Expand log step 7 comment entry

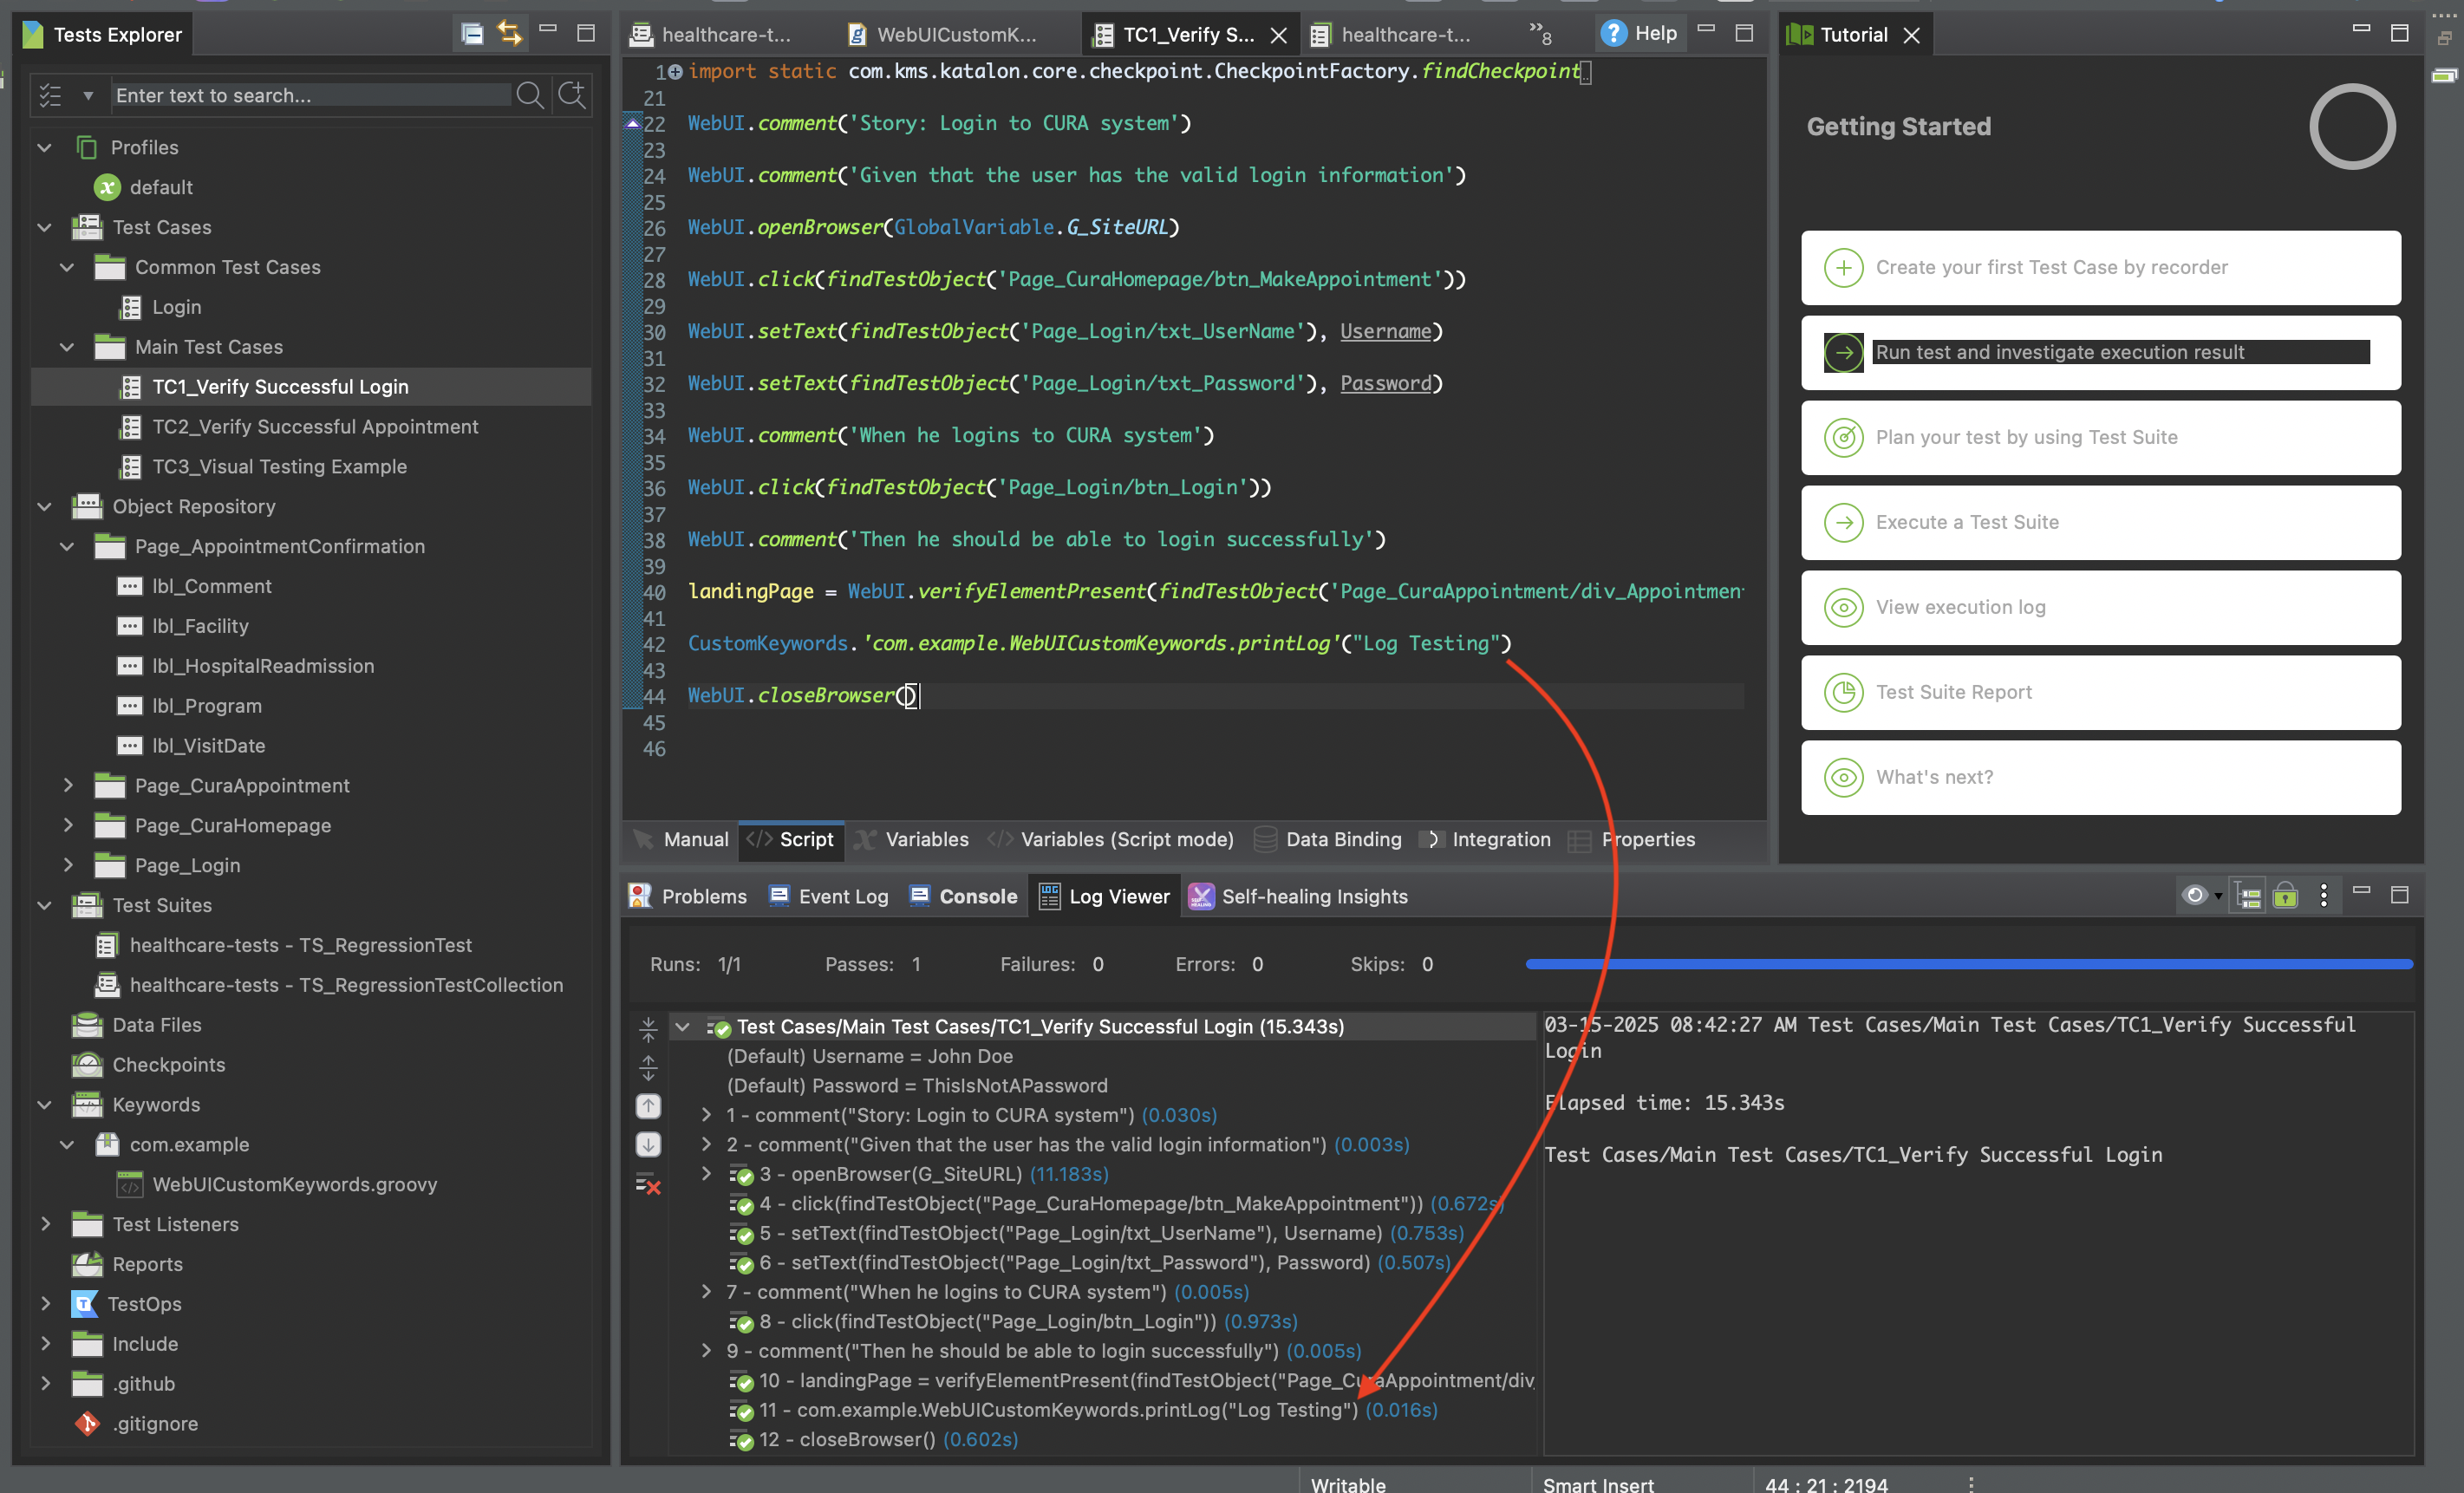706,1292
